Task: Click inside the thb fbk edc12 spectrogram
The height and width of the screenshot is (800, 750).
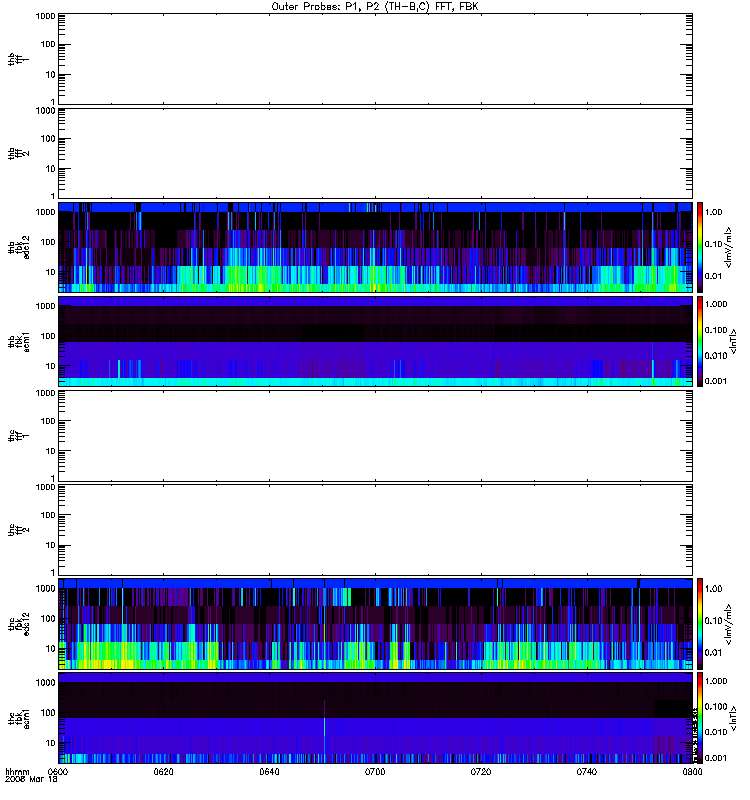Action: pyautogui.click(x=376, y=247)
